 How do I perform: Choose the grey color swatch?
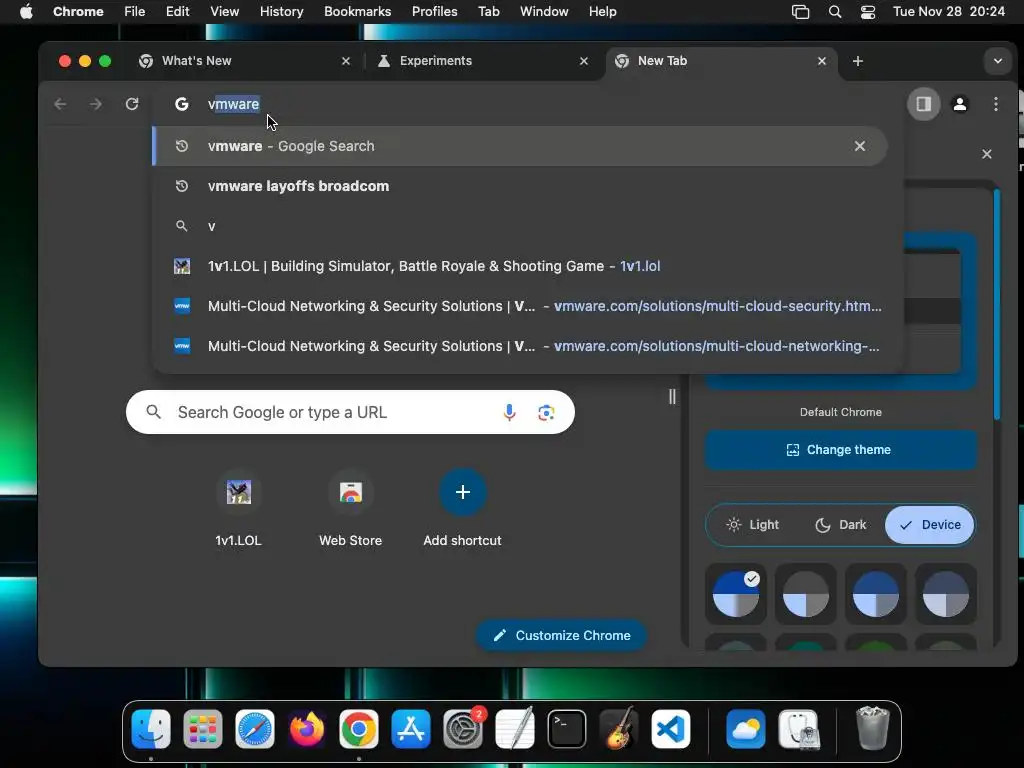(x=806, y=594)
